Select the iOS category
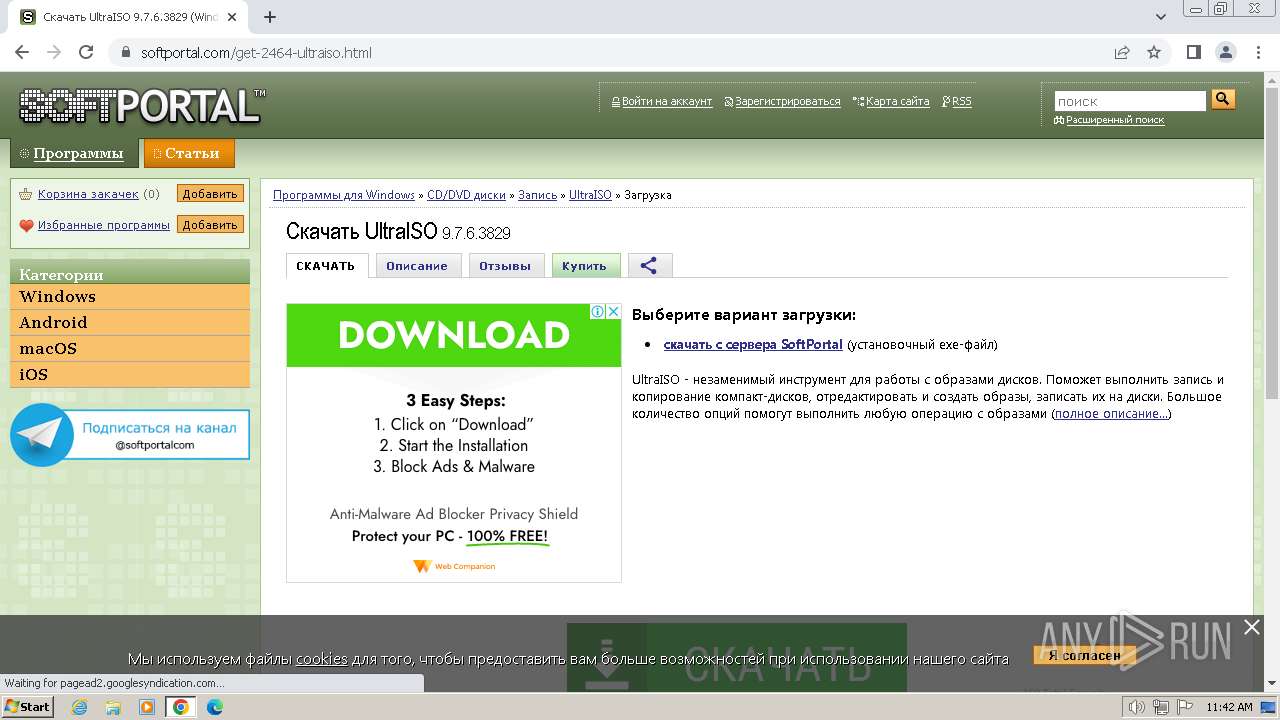This screenshot has height=720, width=1280. click(x=130, y=375)
